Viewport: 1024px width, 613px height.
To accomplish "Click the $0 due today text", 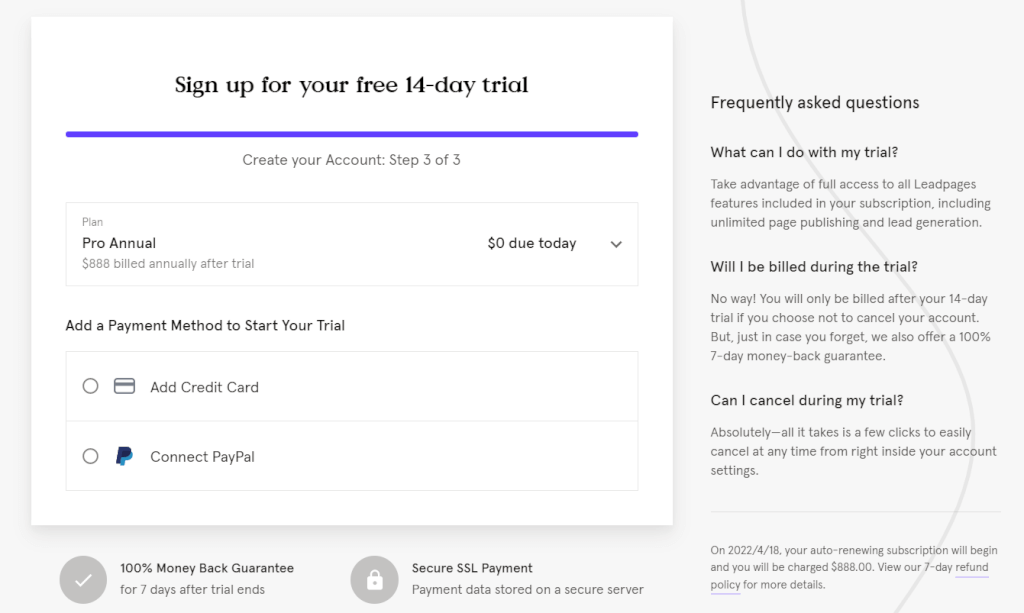I will point(532,244).
